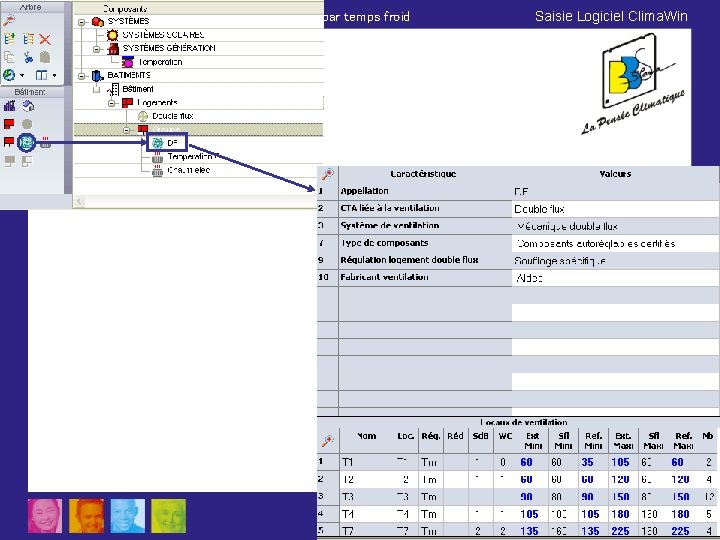
Task: Click the left scroll arrow under the tree
Action: pos(79,201)
